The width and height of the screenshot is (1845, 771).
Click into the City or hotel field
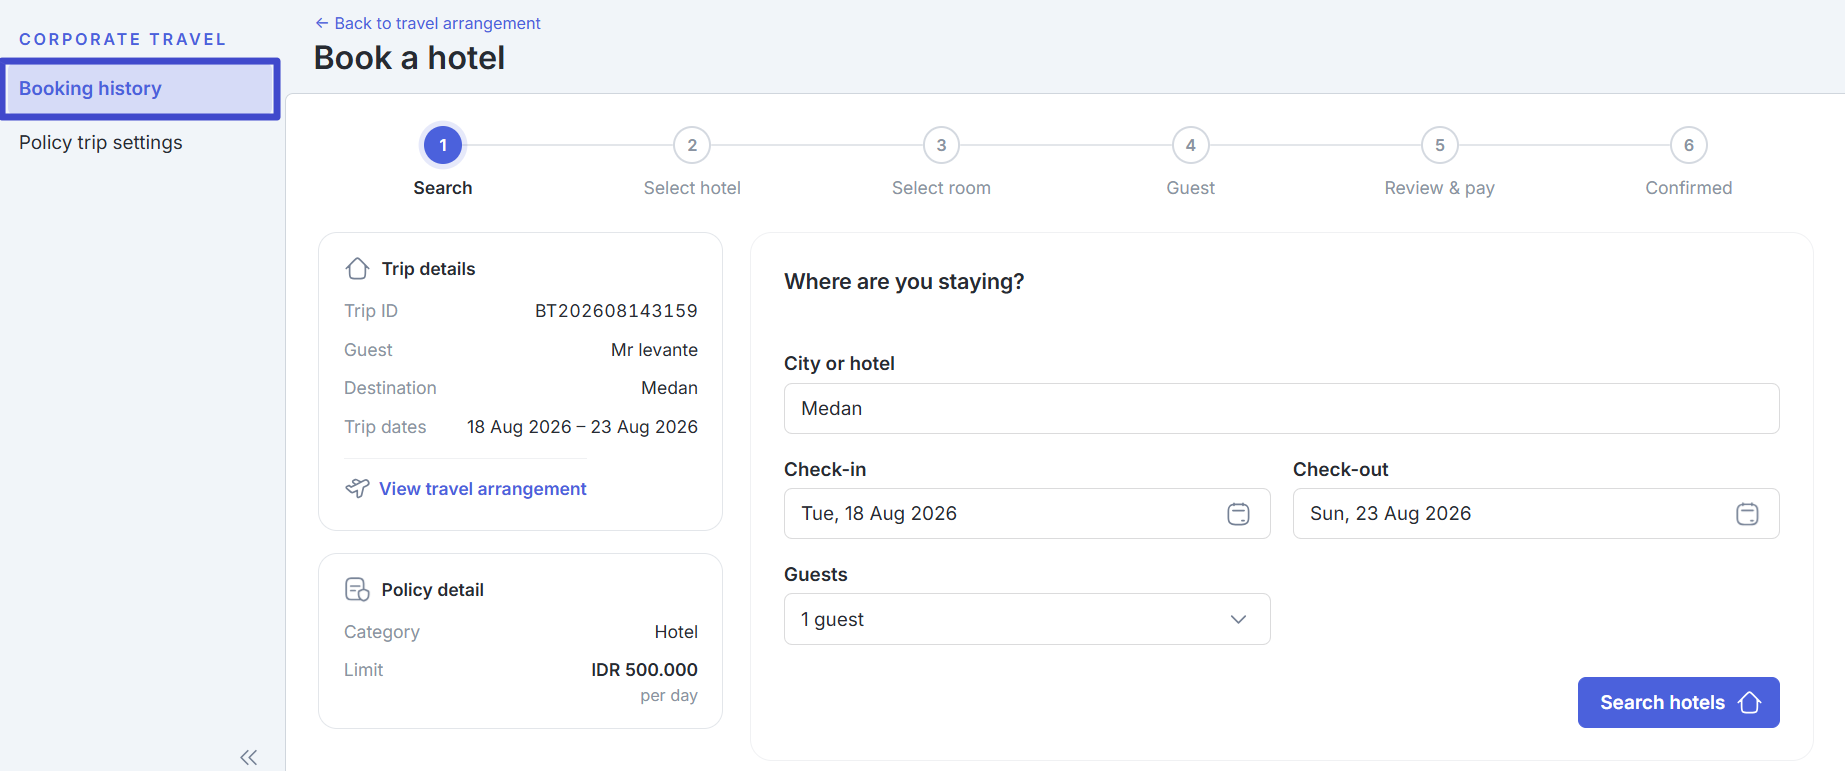[1281, 408]
